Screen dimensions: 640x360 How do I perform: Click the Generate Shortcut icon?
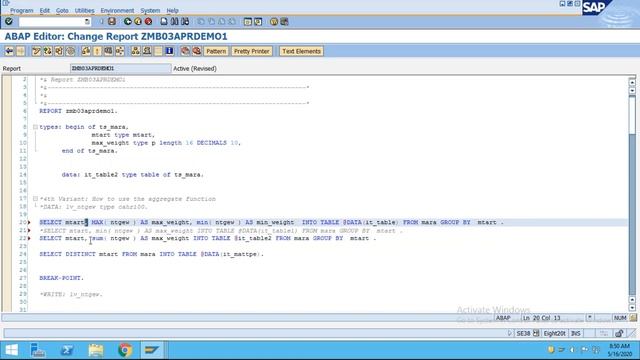pyautogui.click(x=258, y=21)
